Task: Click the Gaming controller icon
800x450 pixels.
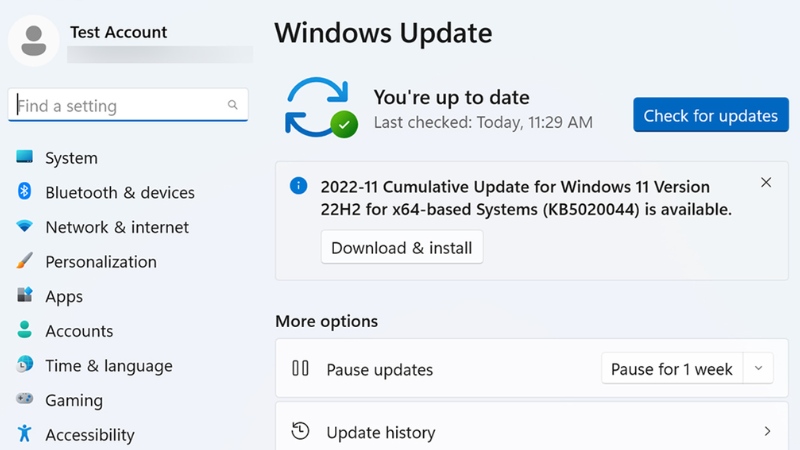Action: click(x=25, y=400)
